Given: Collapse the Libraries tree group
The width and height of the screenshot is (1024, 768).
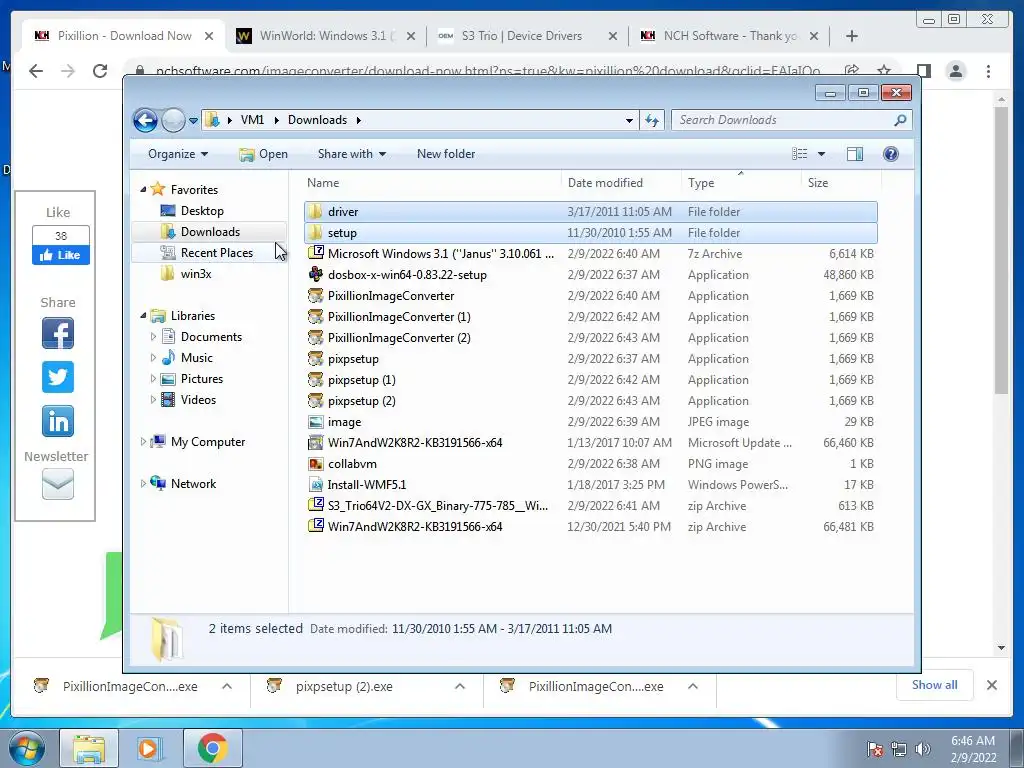Looking at the screenshot, I should tap(144, 315).
